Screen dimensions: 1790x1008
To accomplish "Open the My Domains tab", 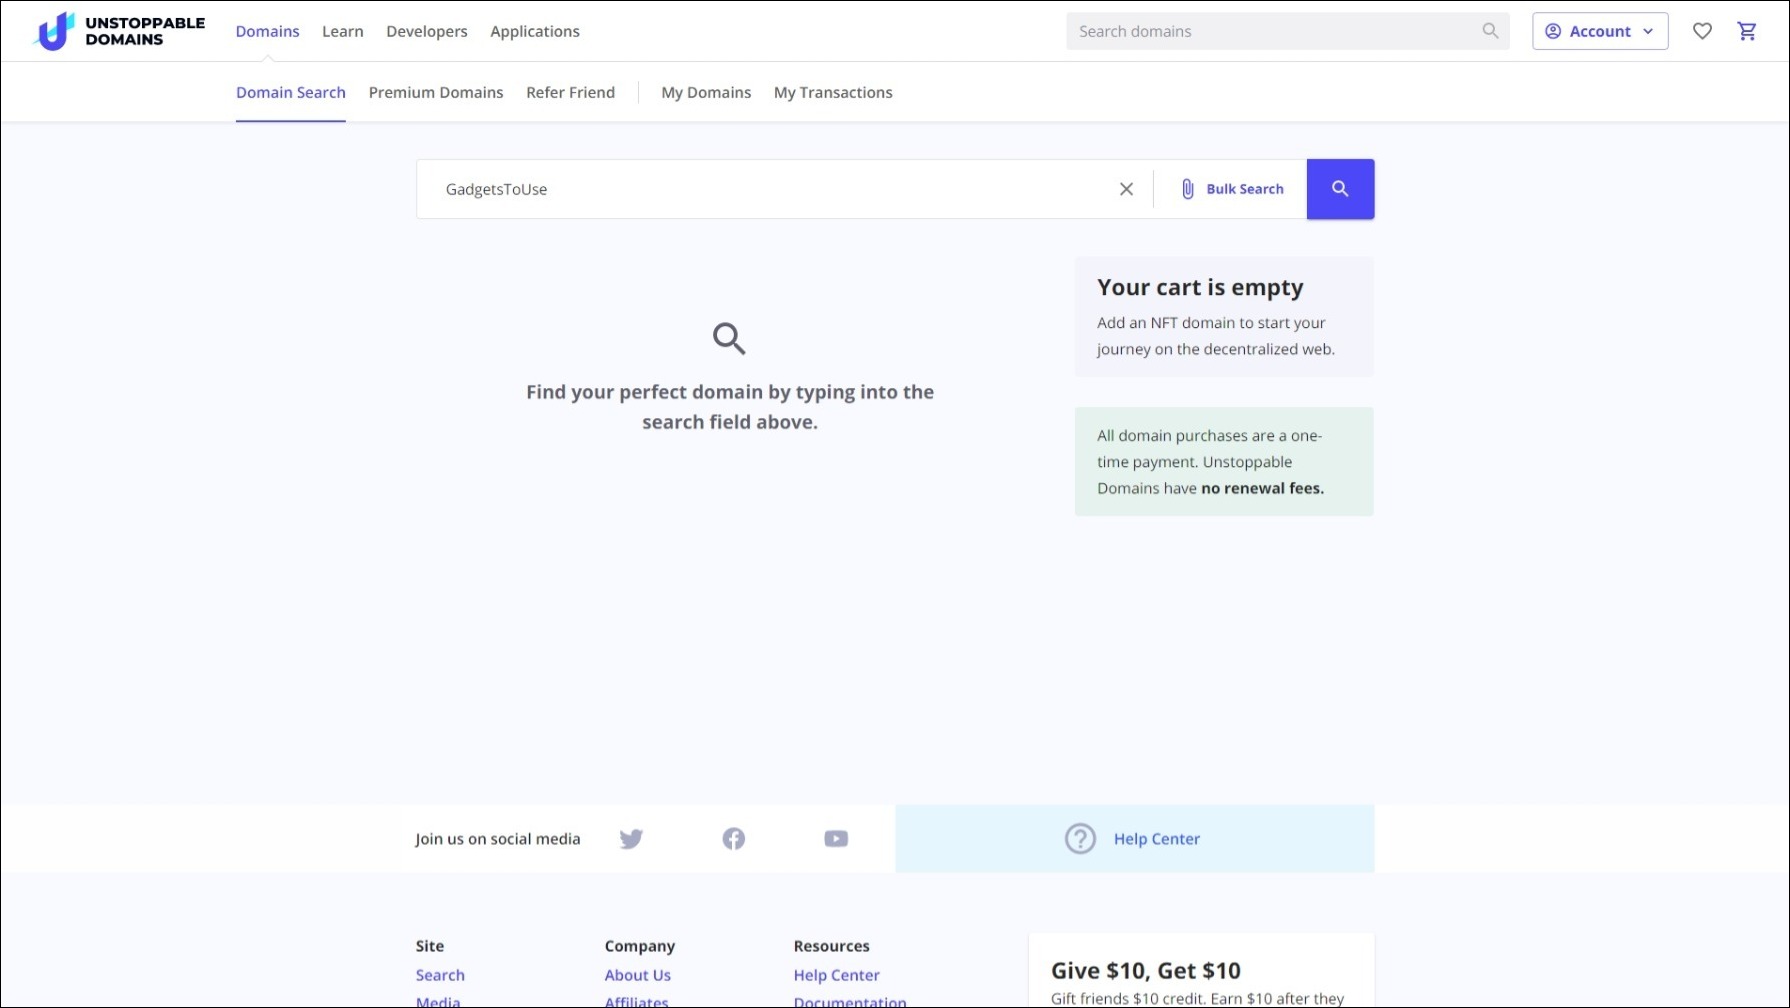I will [x=706, y=92].
